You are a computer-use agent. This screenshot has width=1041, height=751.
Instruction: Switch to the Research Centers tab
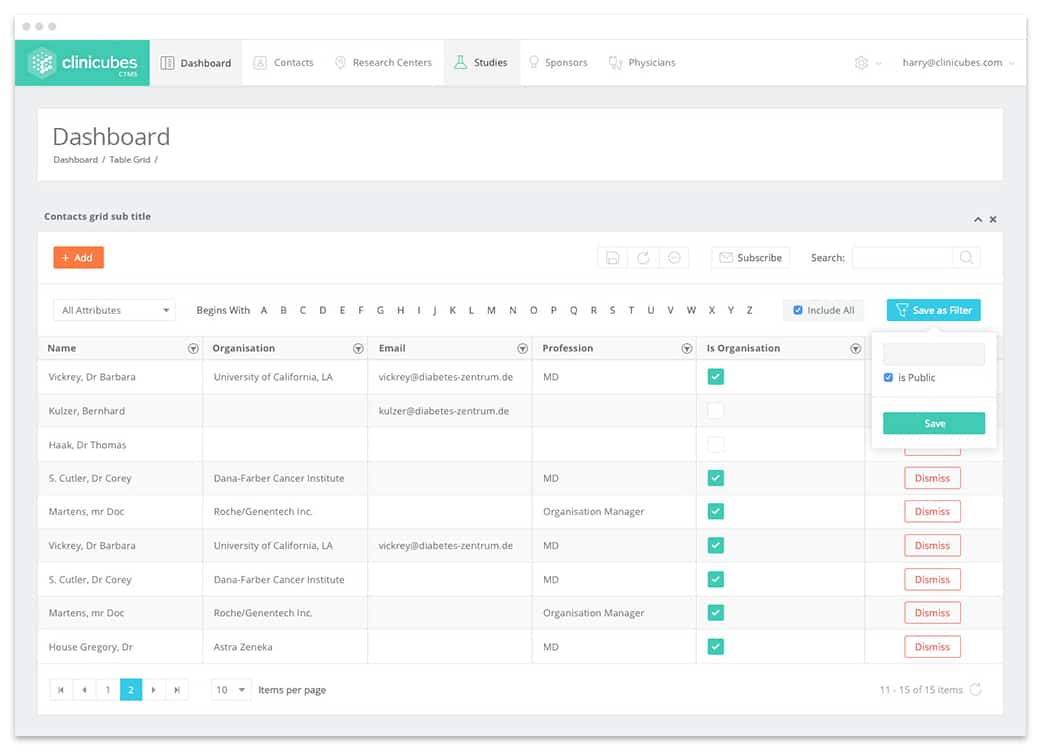coord(383,62)
